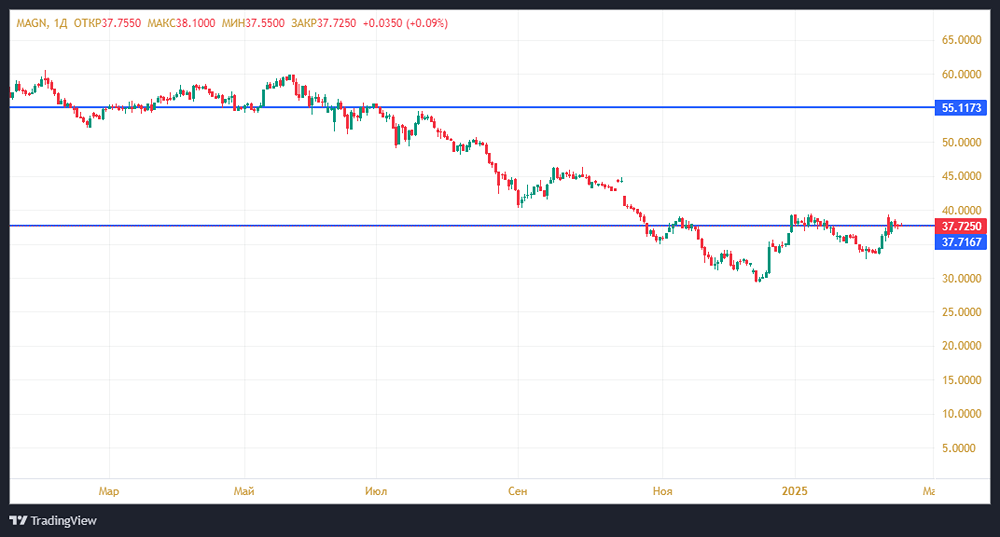Click the blue 55.1173 price label

point(961,107)
